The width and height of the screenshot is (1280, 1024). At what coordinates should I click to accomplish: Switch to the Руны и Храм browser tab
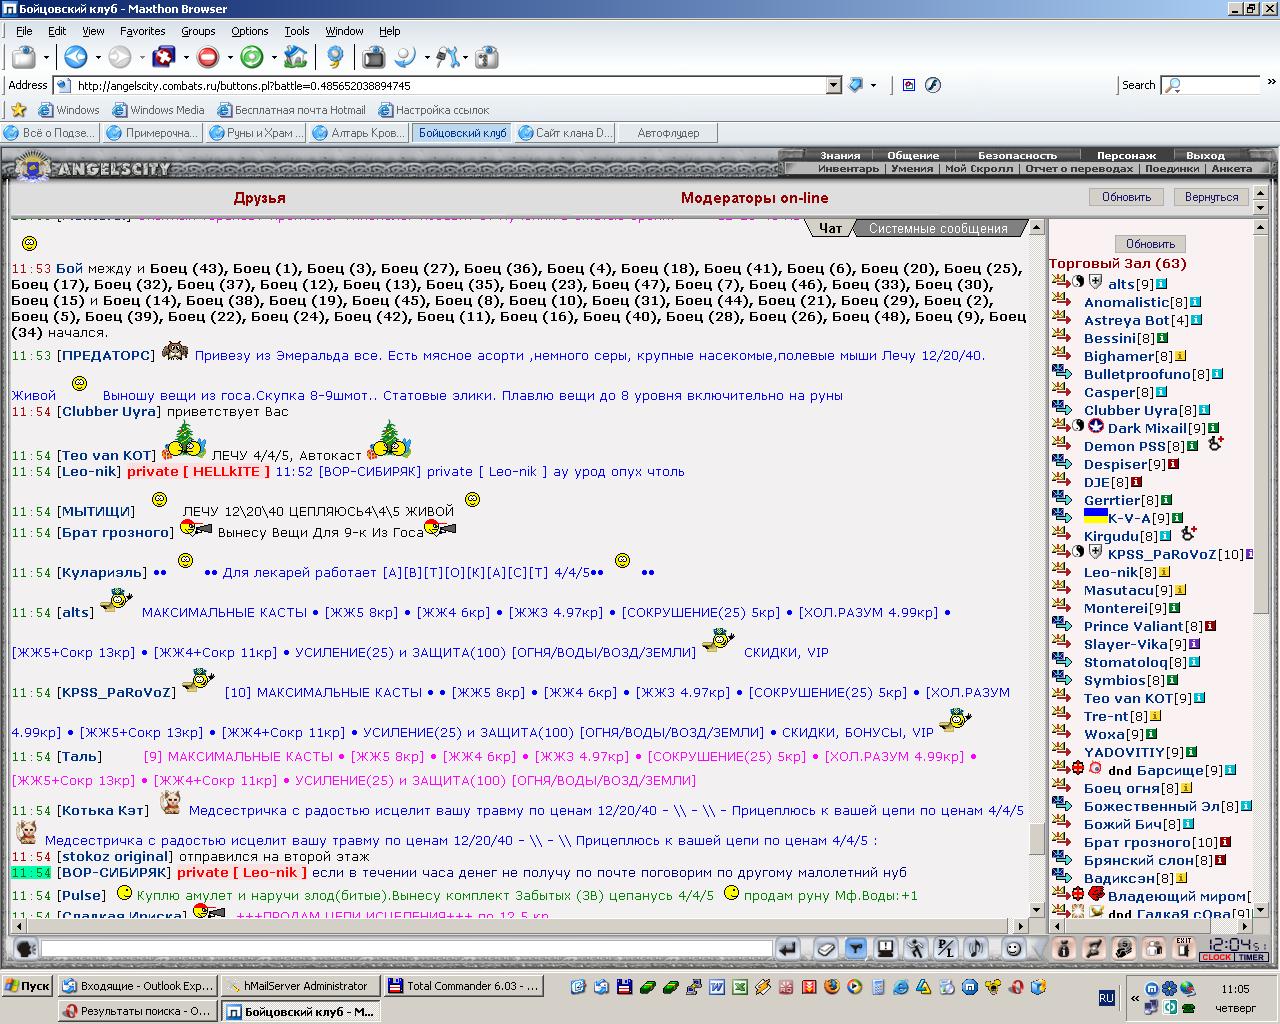click(x=256, y=132)
